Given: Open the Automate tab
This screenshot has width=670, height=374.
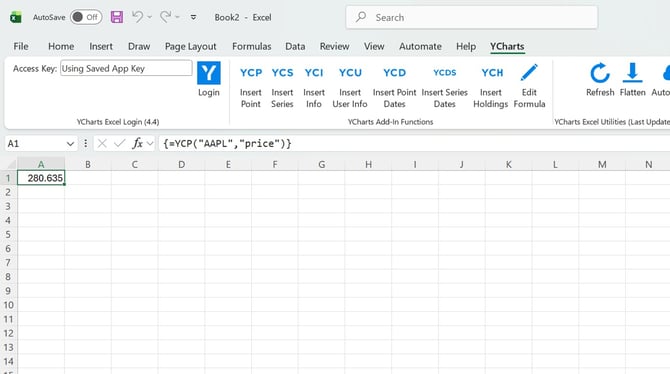Looking at the screenshot, I should (420, 46).
